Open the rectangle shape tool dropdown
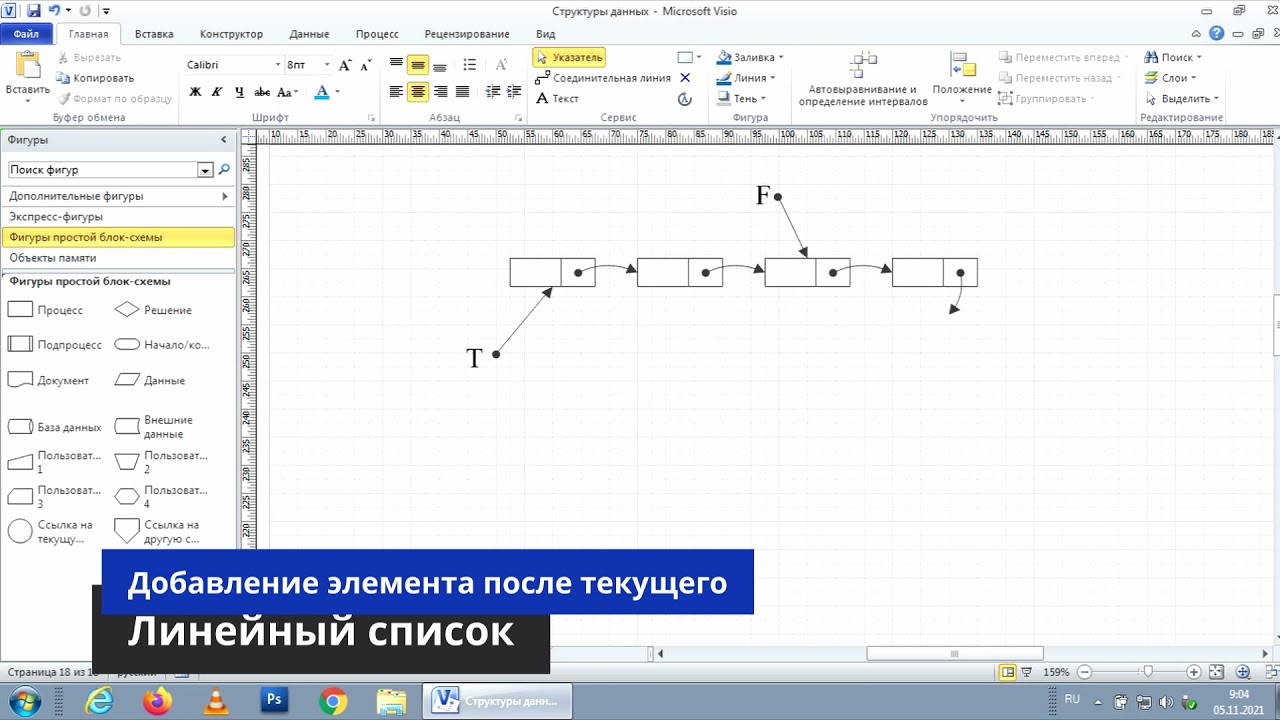 (699, 57)
